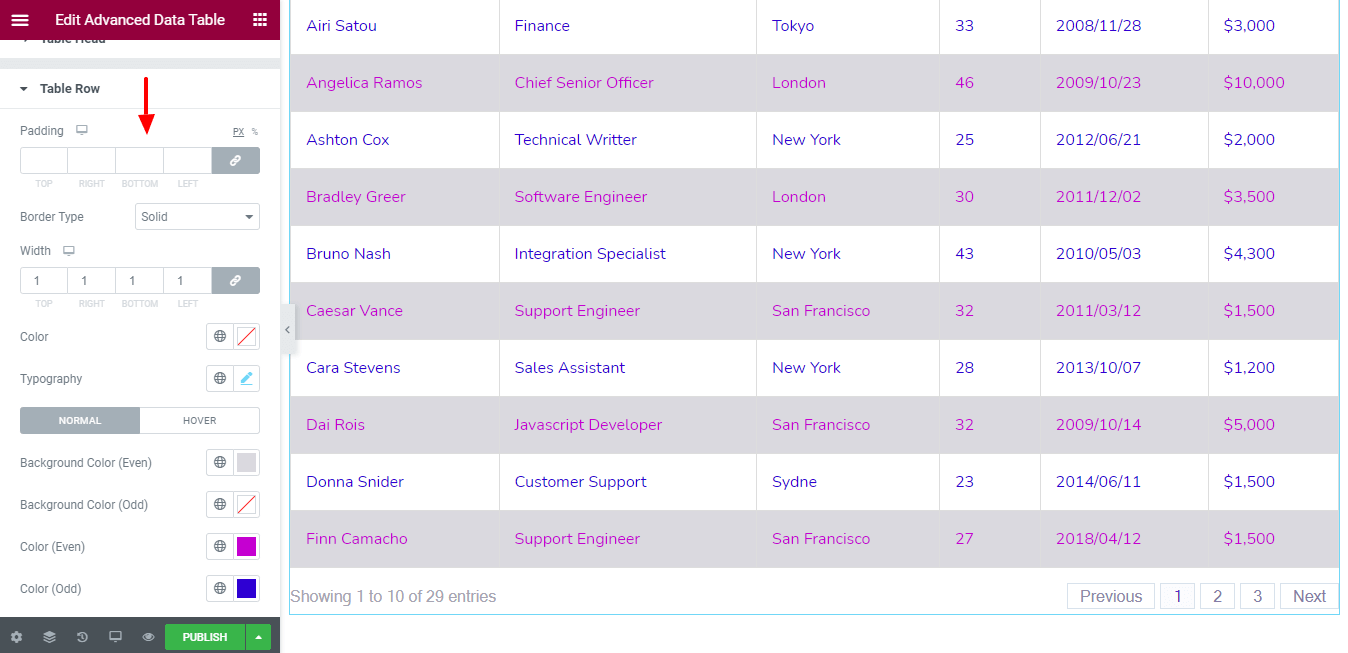Click the Typography edit pencil icon
This screenshot has width=1348, height=653.
point(247,379)
